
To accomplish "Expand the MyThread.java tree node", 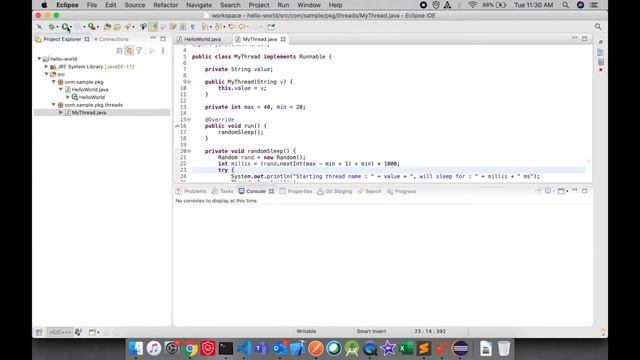I will [x=61, y=112].
